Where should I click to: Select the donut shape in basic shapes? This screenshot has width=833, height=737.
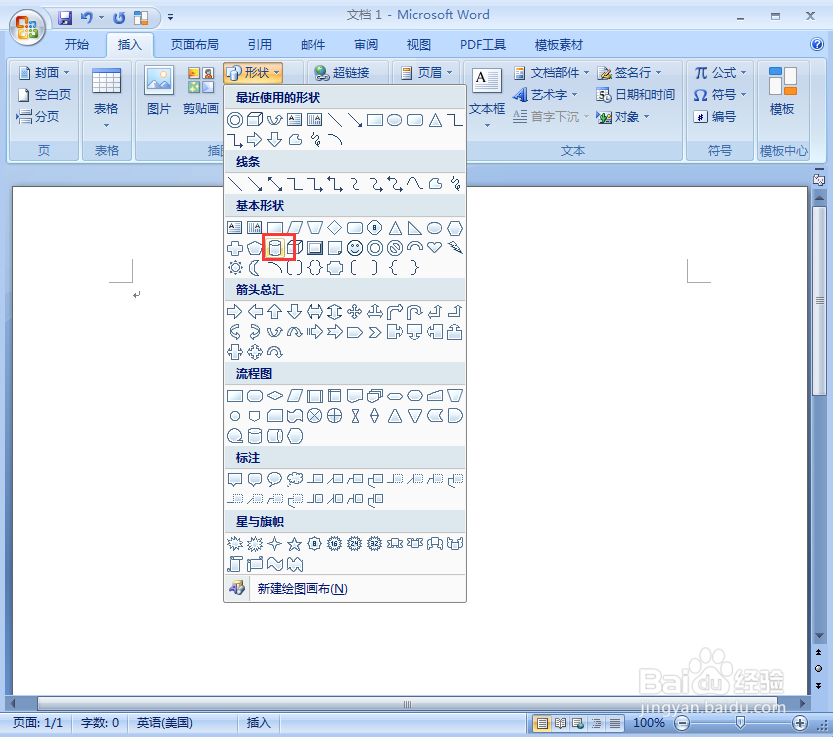pos(375,248)
